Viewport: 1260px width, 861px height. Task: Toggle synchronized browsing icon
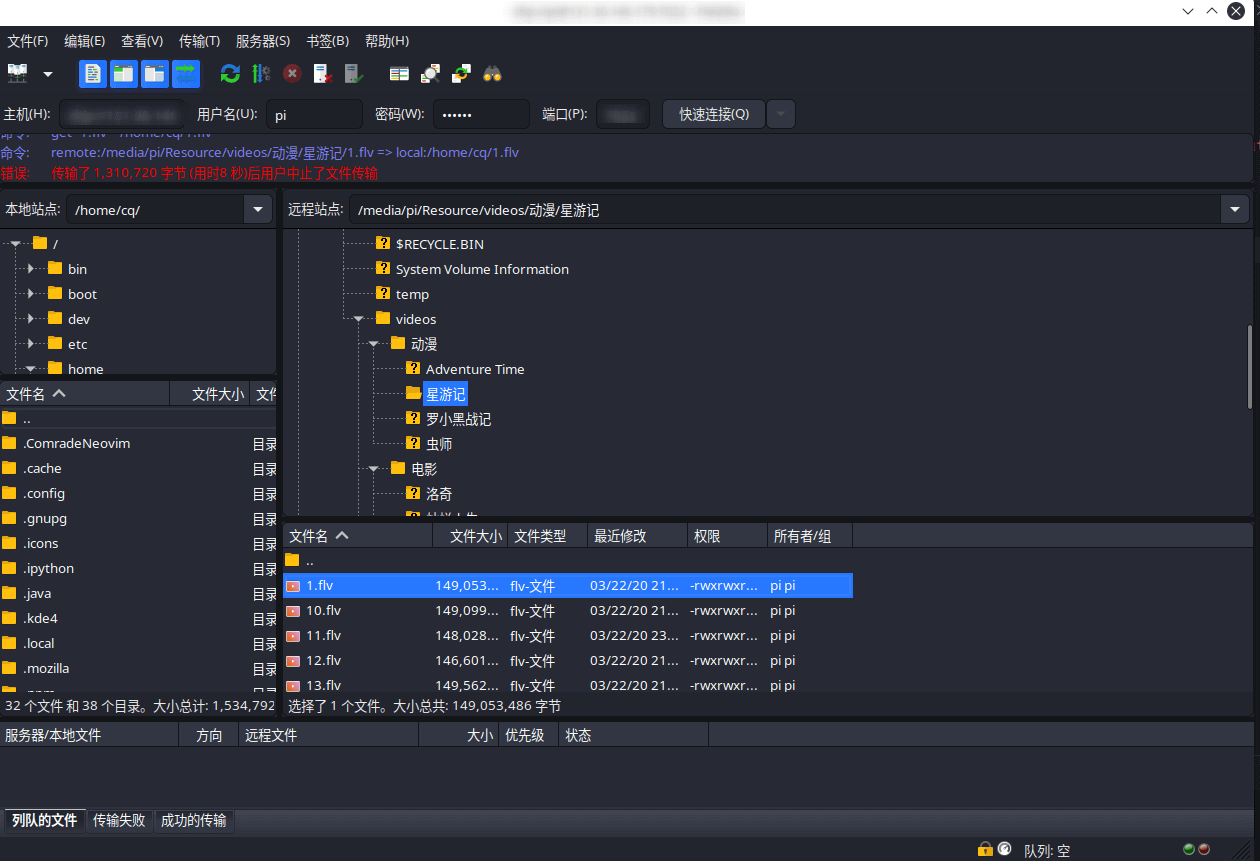tap(461, 73)
